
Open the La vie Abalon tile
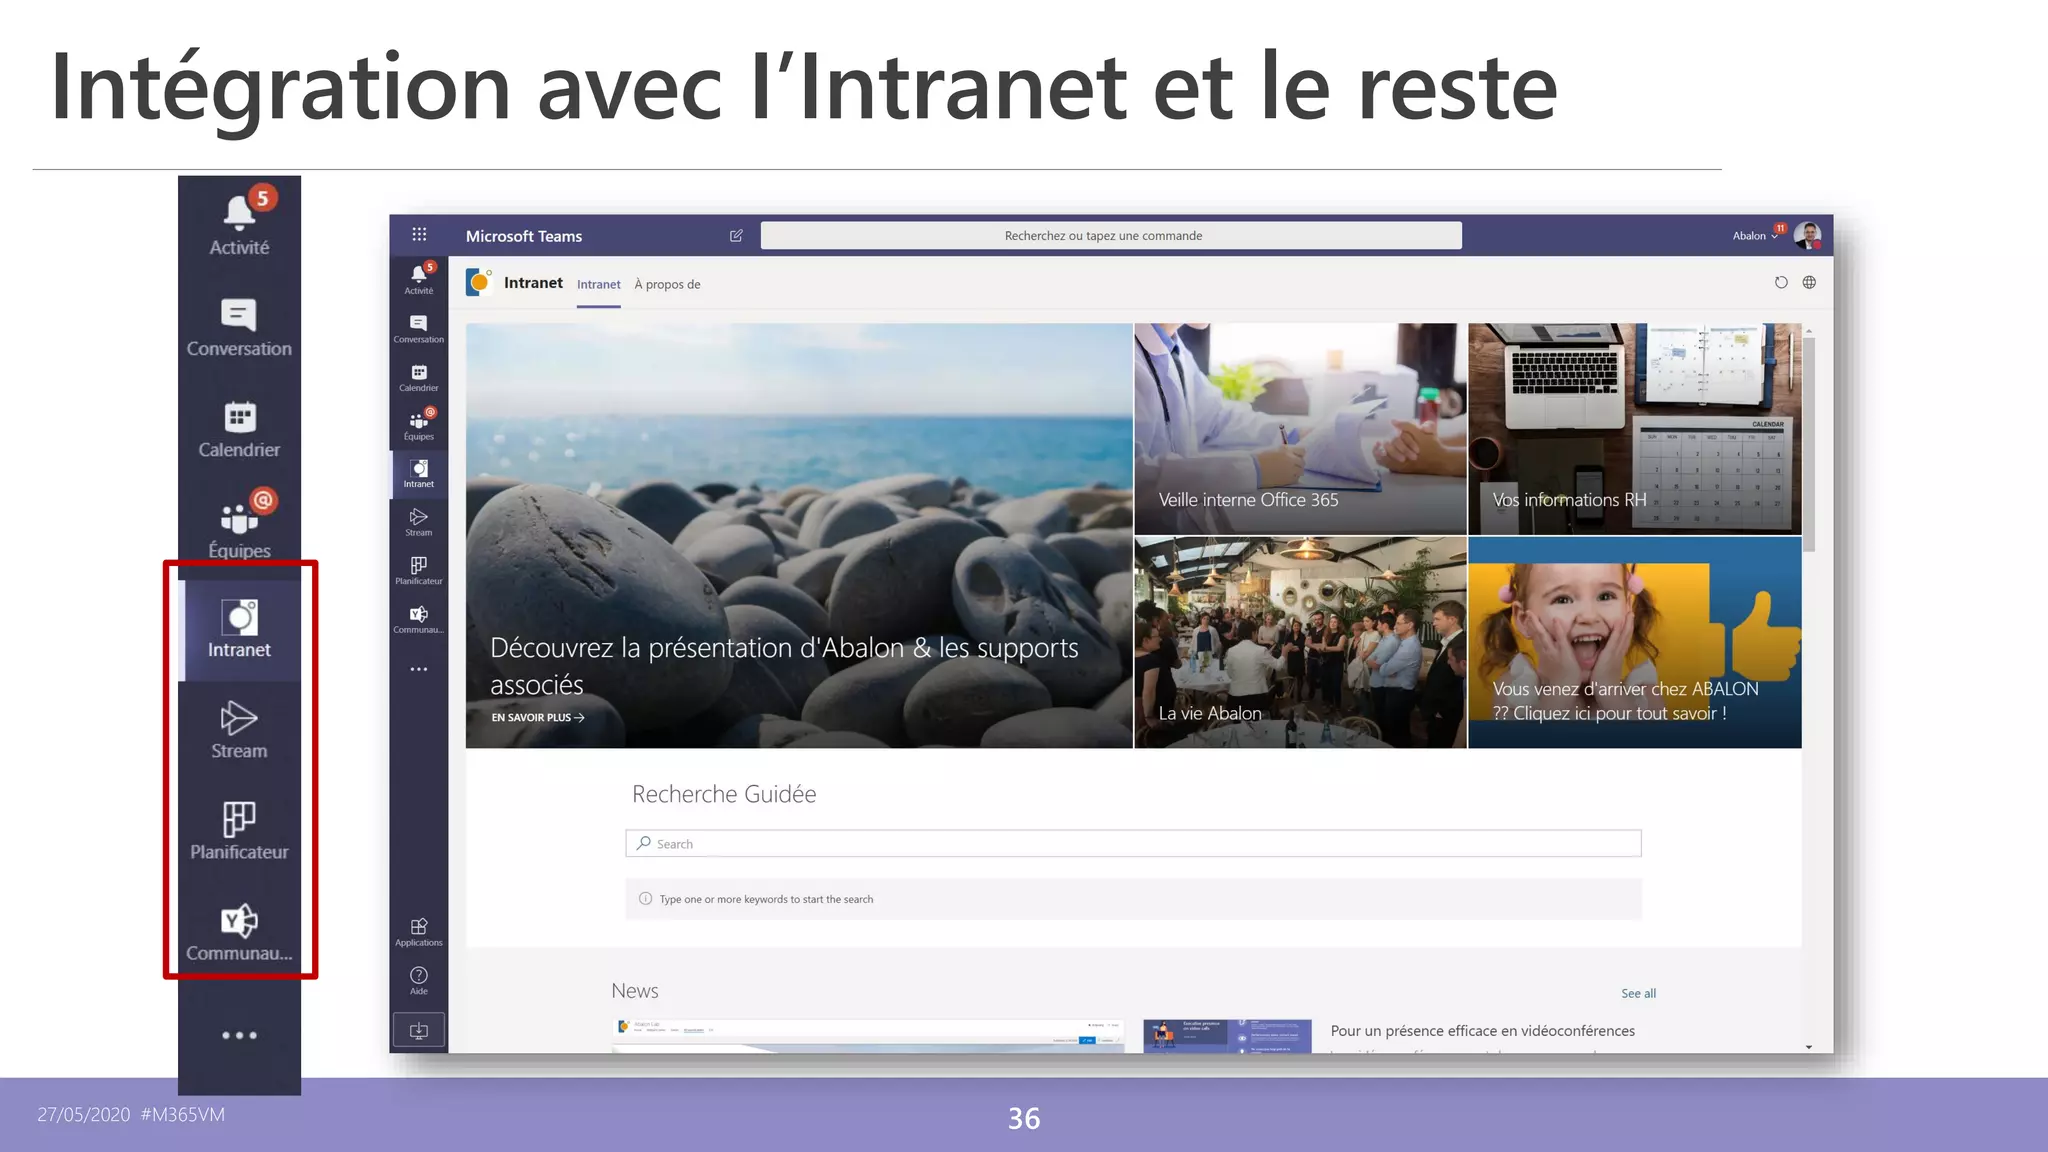[x=1300, y=642]
